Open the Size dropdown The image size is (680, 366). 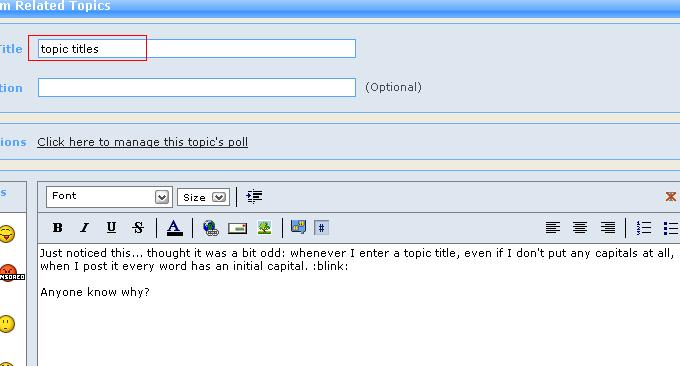click(x=203, y=197)
